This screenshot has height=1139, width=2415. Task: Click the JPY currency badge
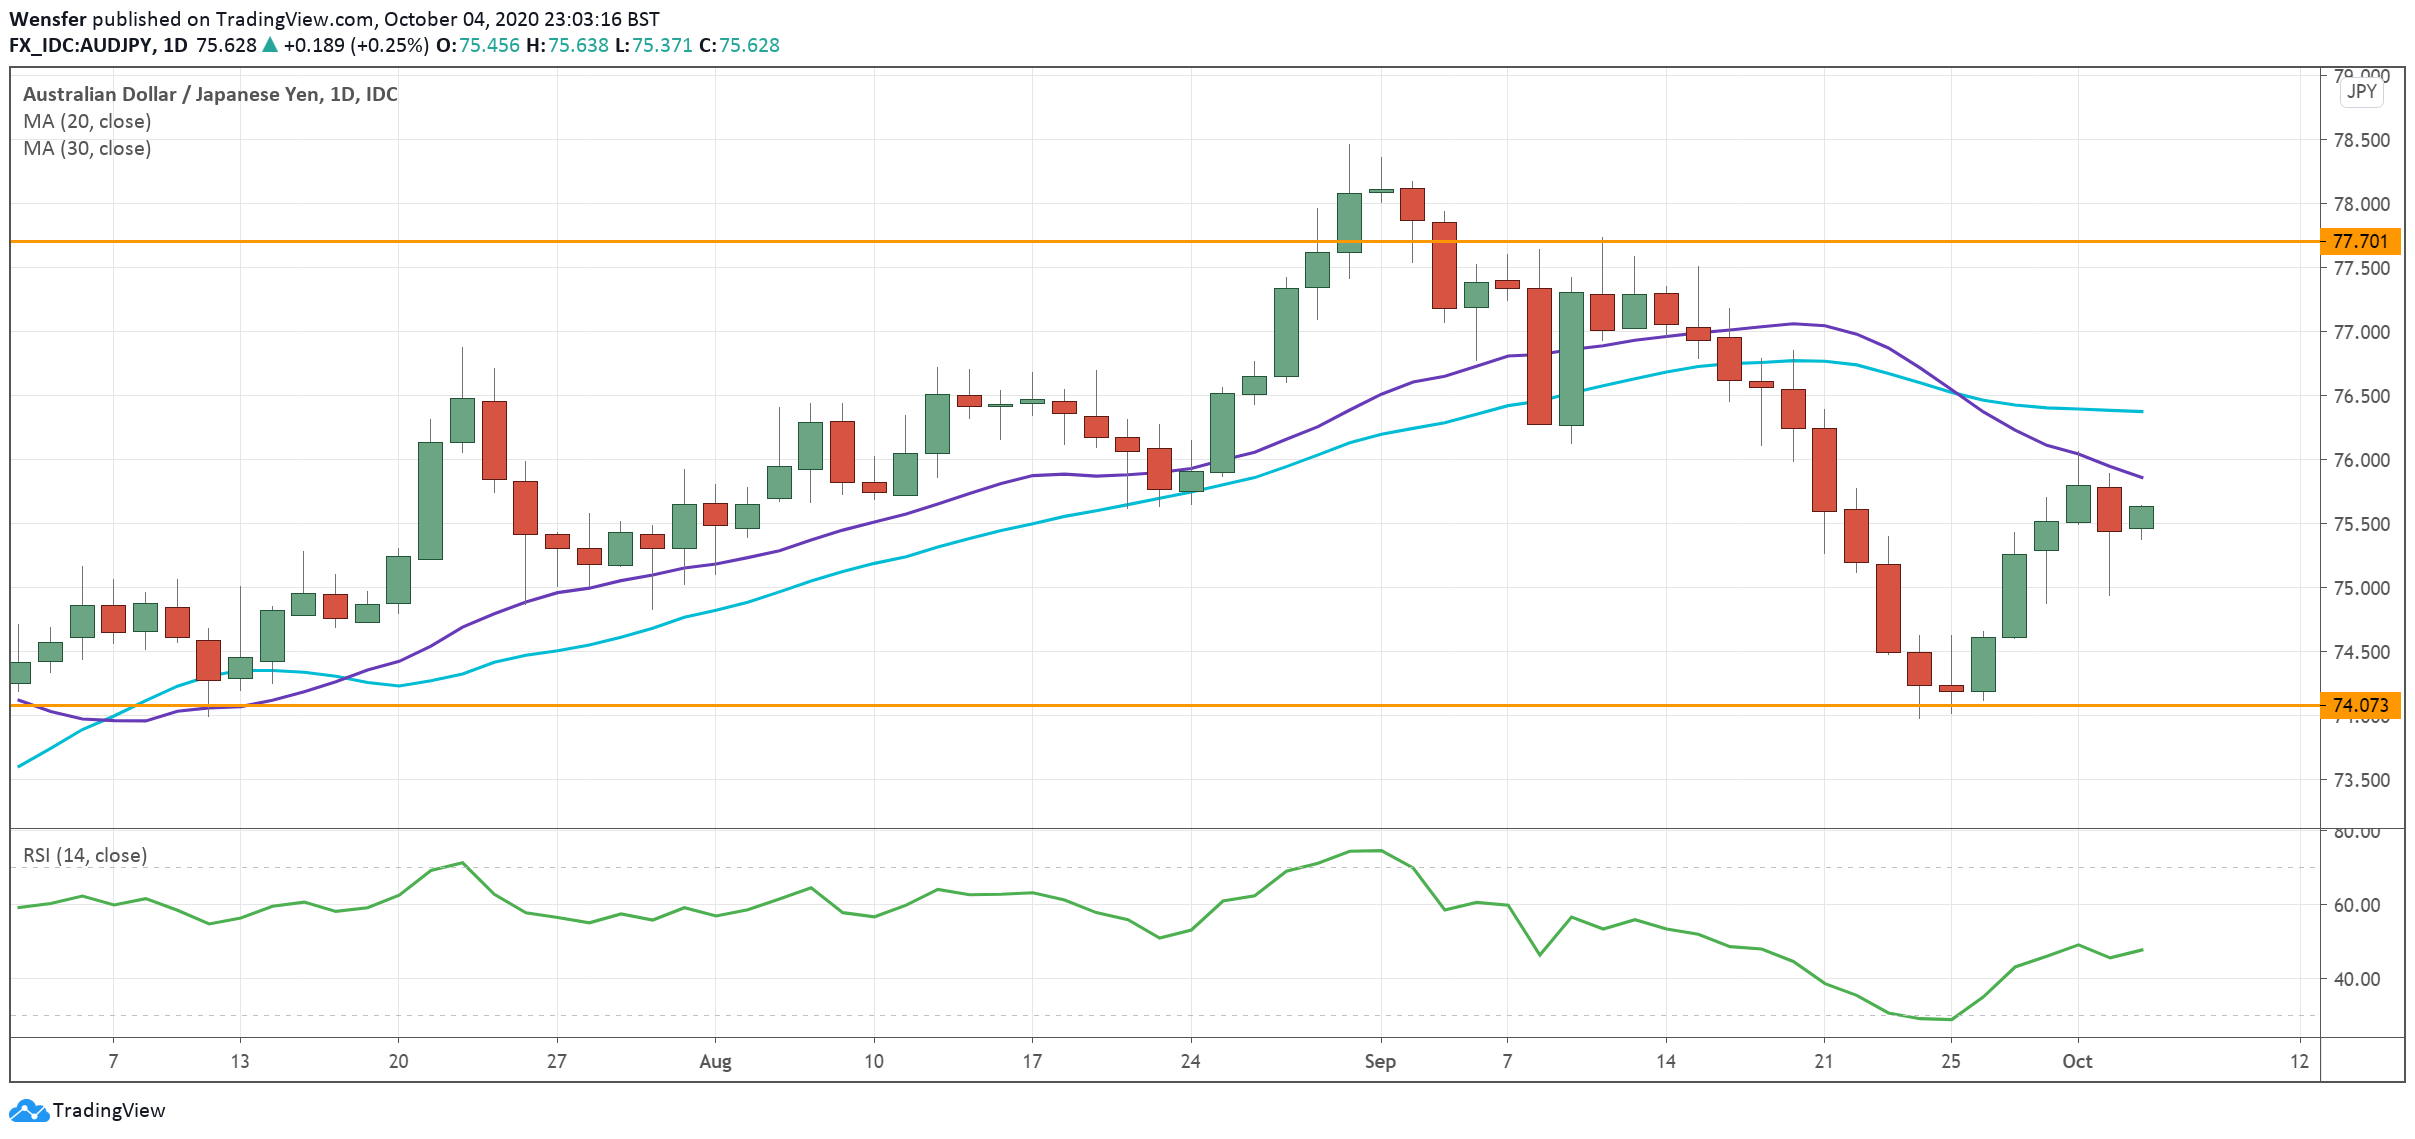point(2361,92)
